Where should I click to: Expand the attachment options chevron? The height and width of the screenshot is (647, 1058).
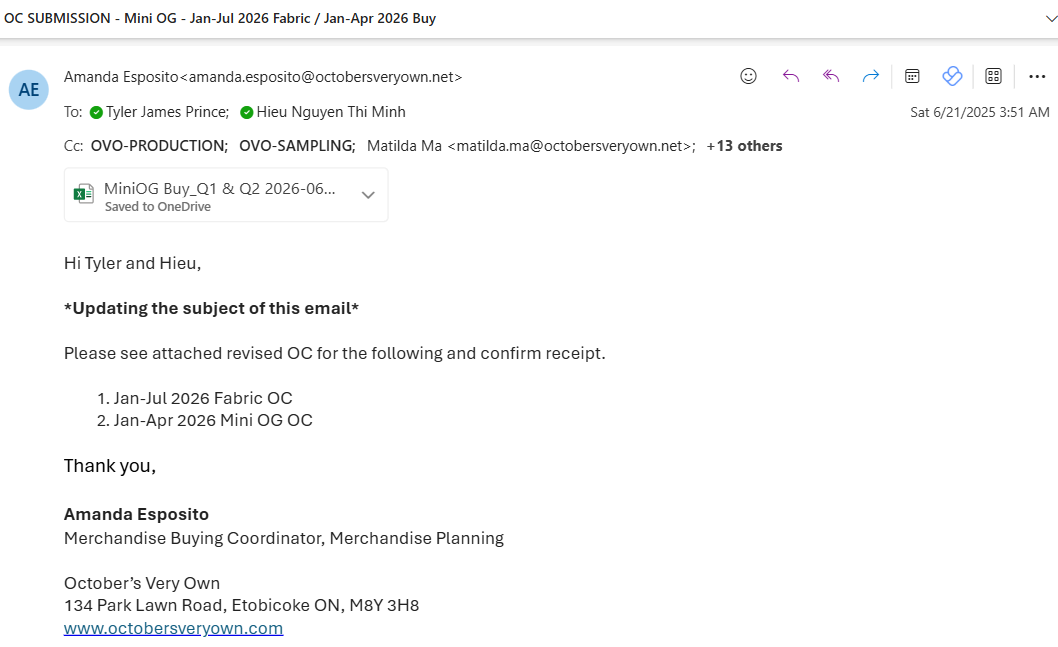click(368, 195)
